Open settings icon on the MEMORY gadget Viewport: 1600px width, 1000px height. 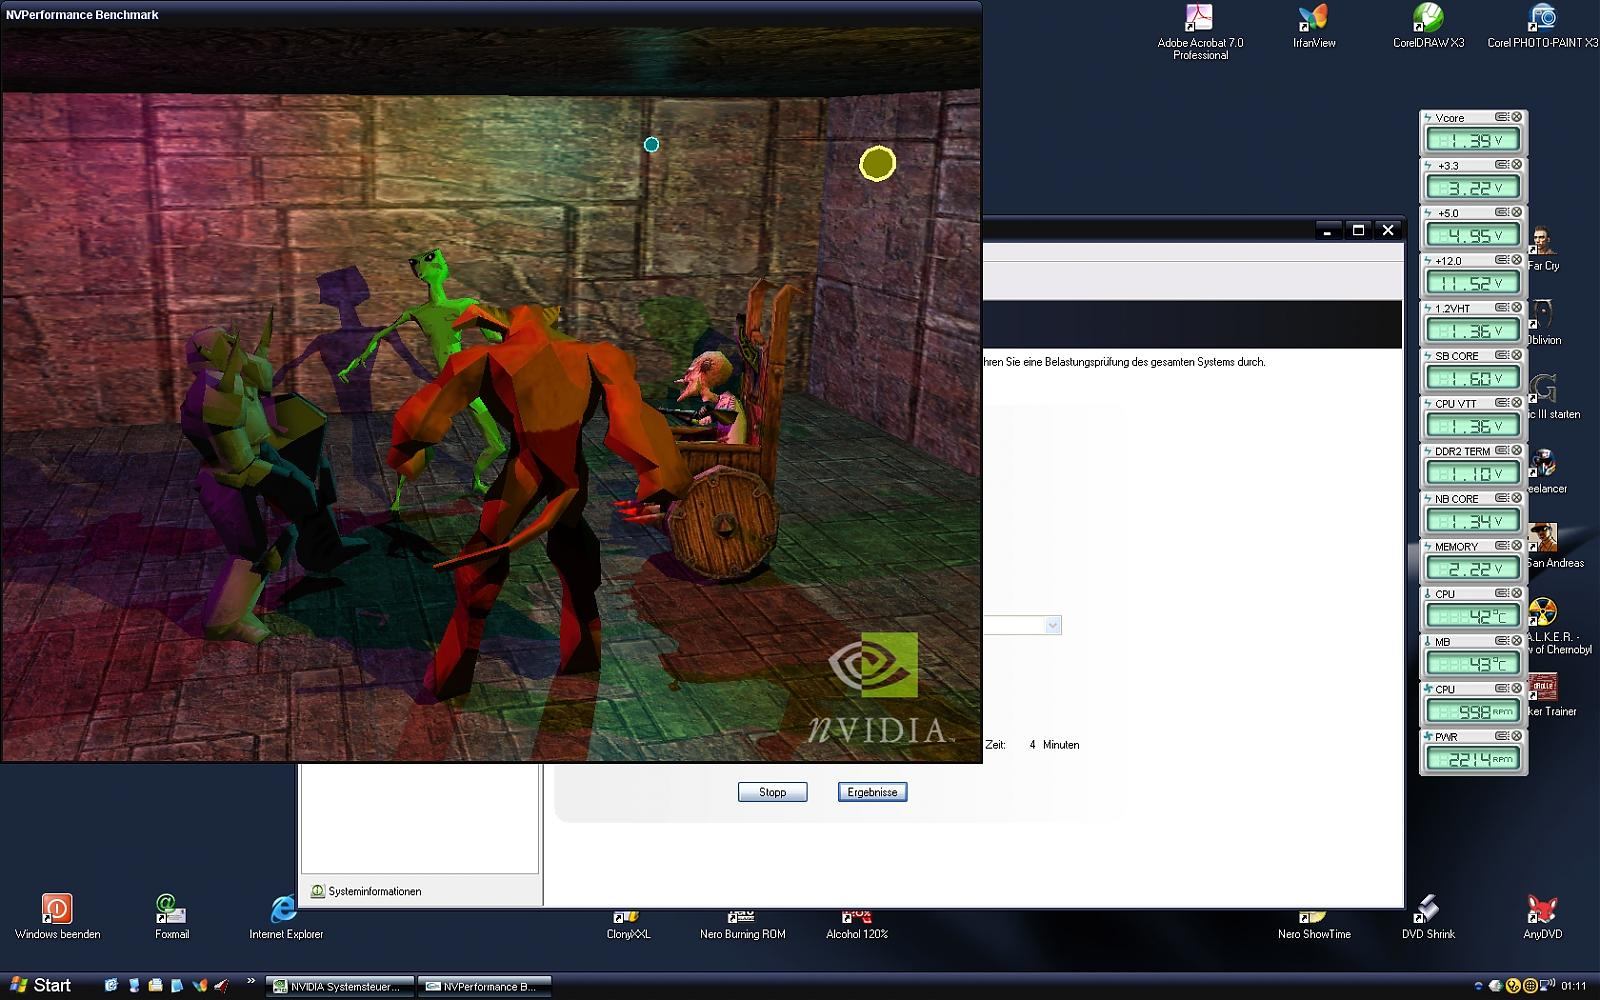pyautogui.click(x=1502, y=546)
